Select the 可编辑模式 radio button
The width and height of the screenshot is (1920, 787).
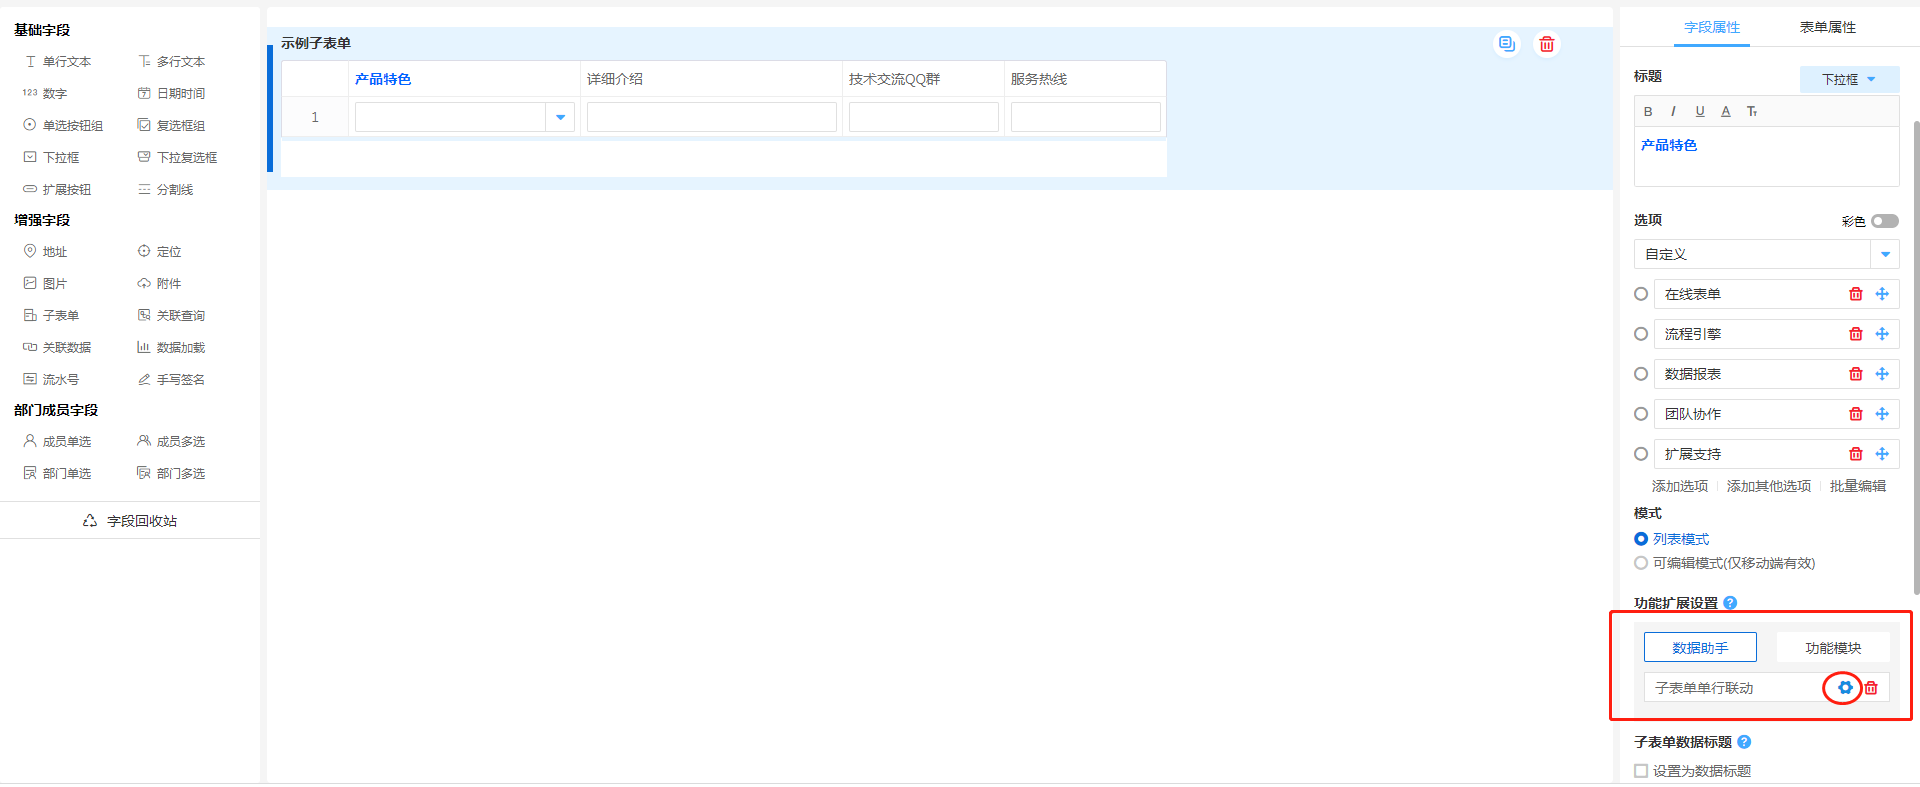tap(1641, 563)
